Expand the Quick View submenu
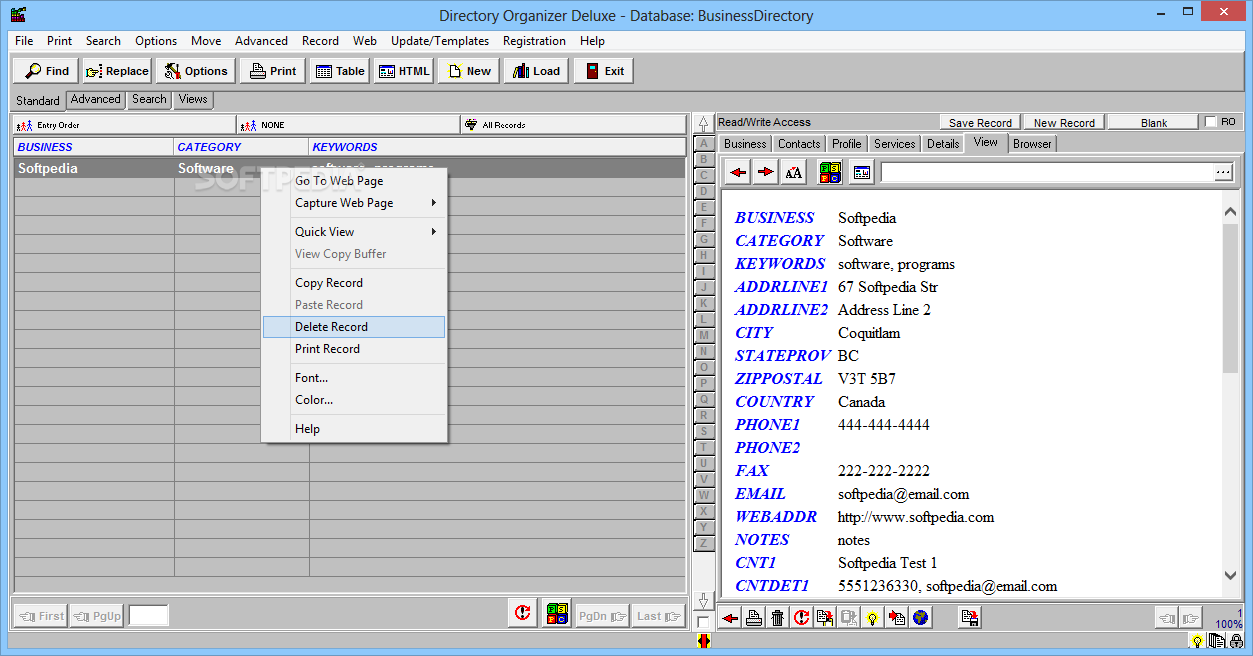The height and width of the screenshot is (656, 1253). click(x=354, y=232)
